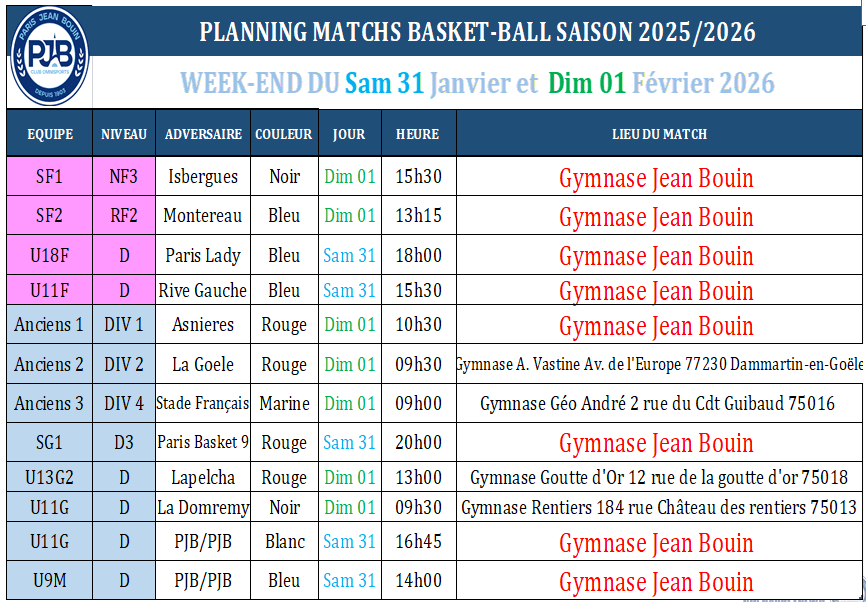
Task: Select the JOUR column header
Action: point(349,134)
